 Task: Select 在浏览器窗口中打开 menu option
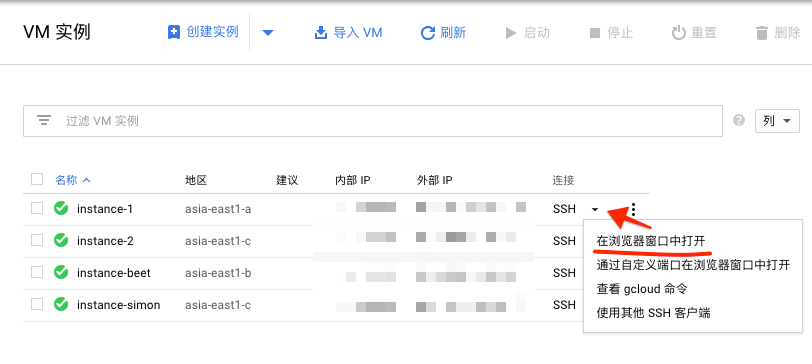click(650, 241)
